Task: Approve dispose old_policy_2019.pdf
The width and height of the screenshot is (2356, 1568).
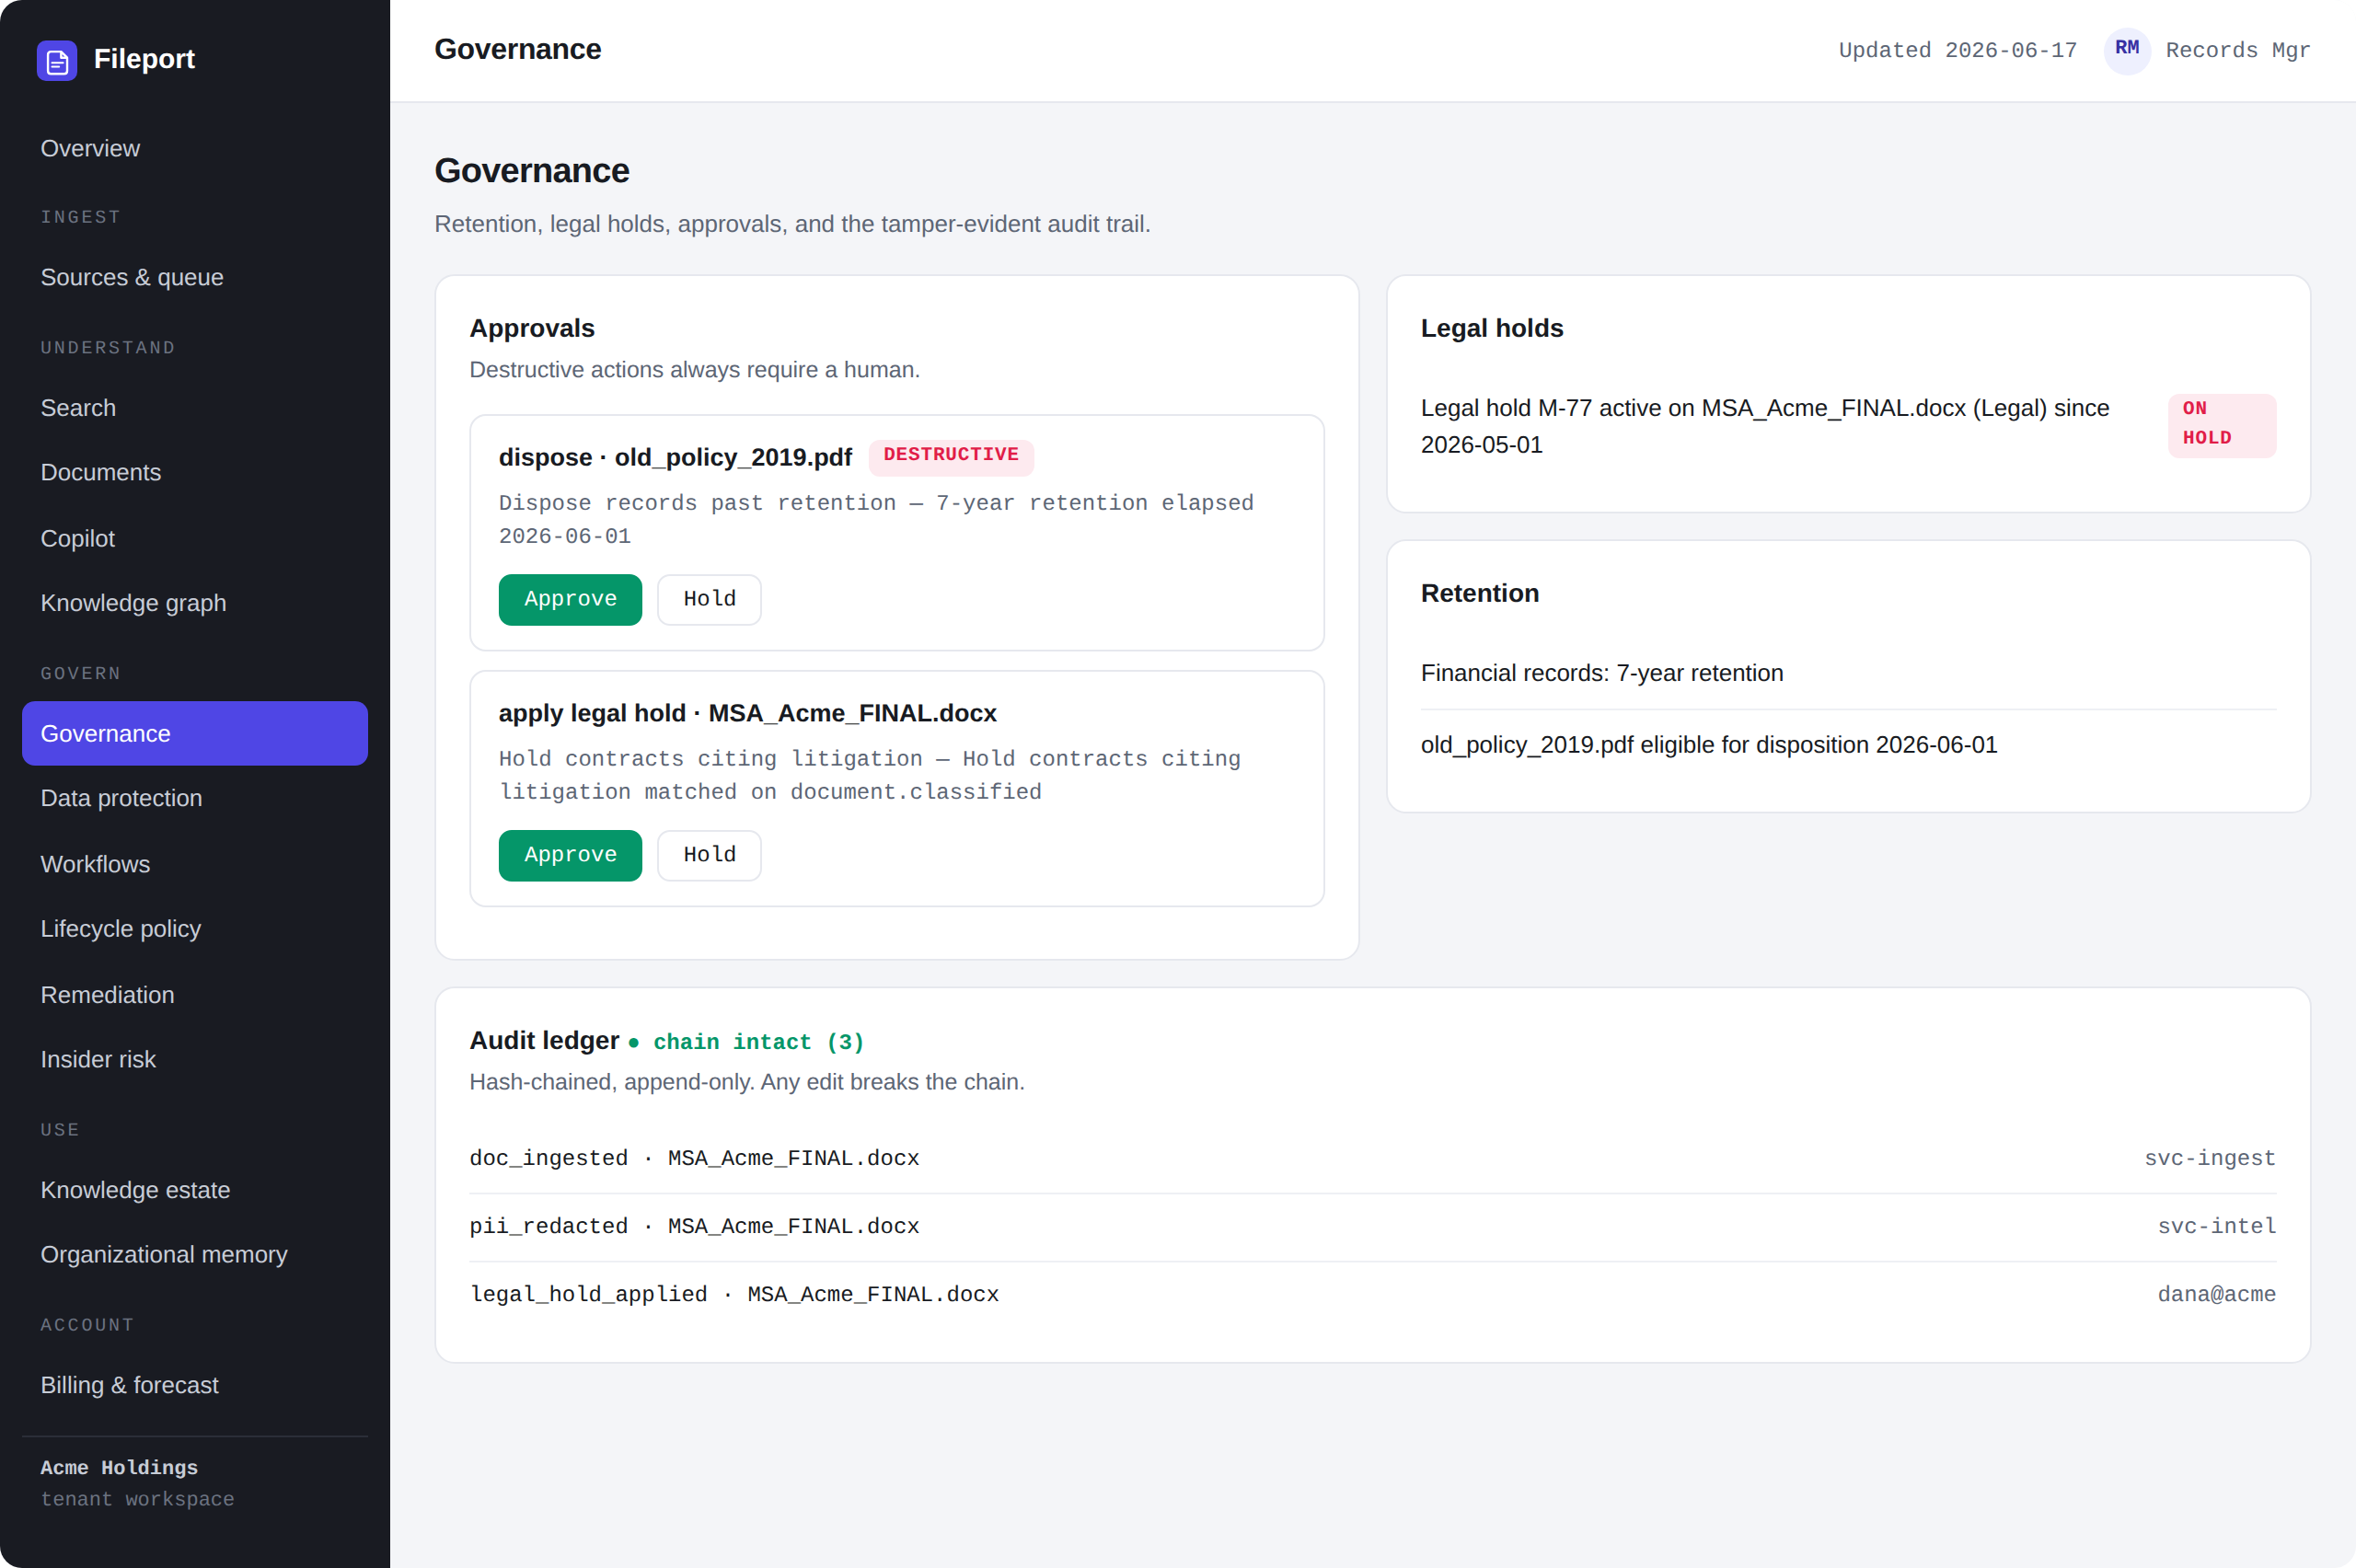Action: point(570,599)
